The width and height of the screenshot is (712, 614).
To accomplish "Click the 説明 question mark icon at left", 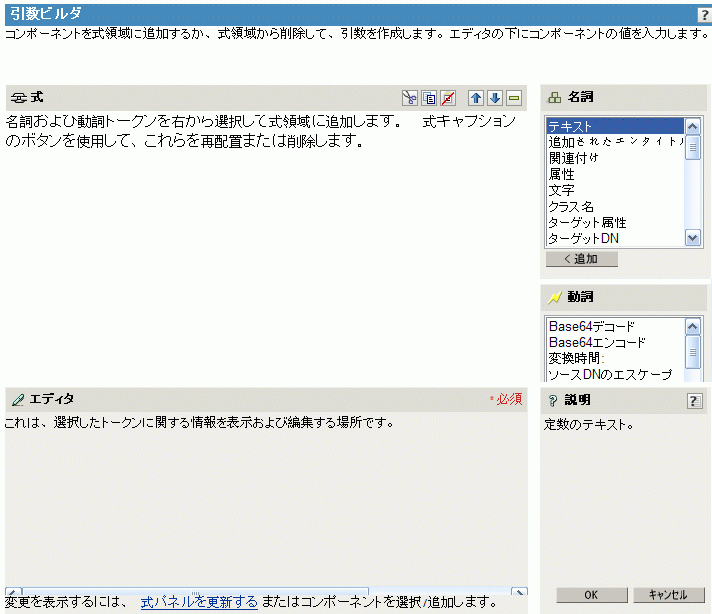I will point(553,401).
